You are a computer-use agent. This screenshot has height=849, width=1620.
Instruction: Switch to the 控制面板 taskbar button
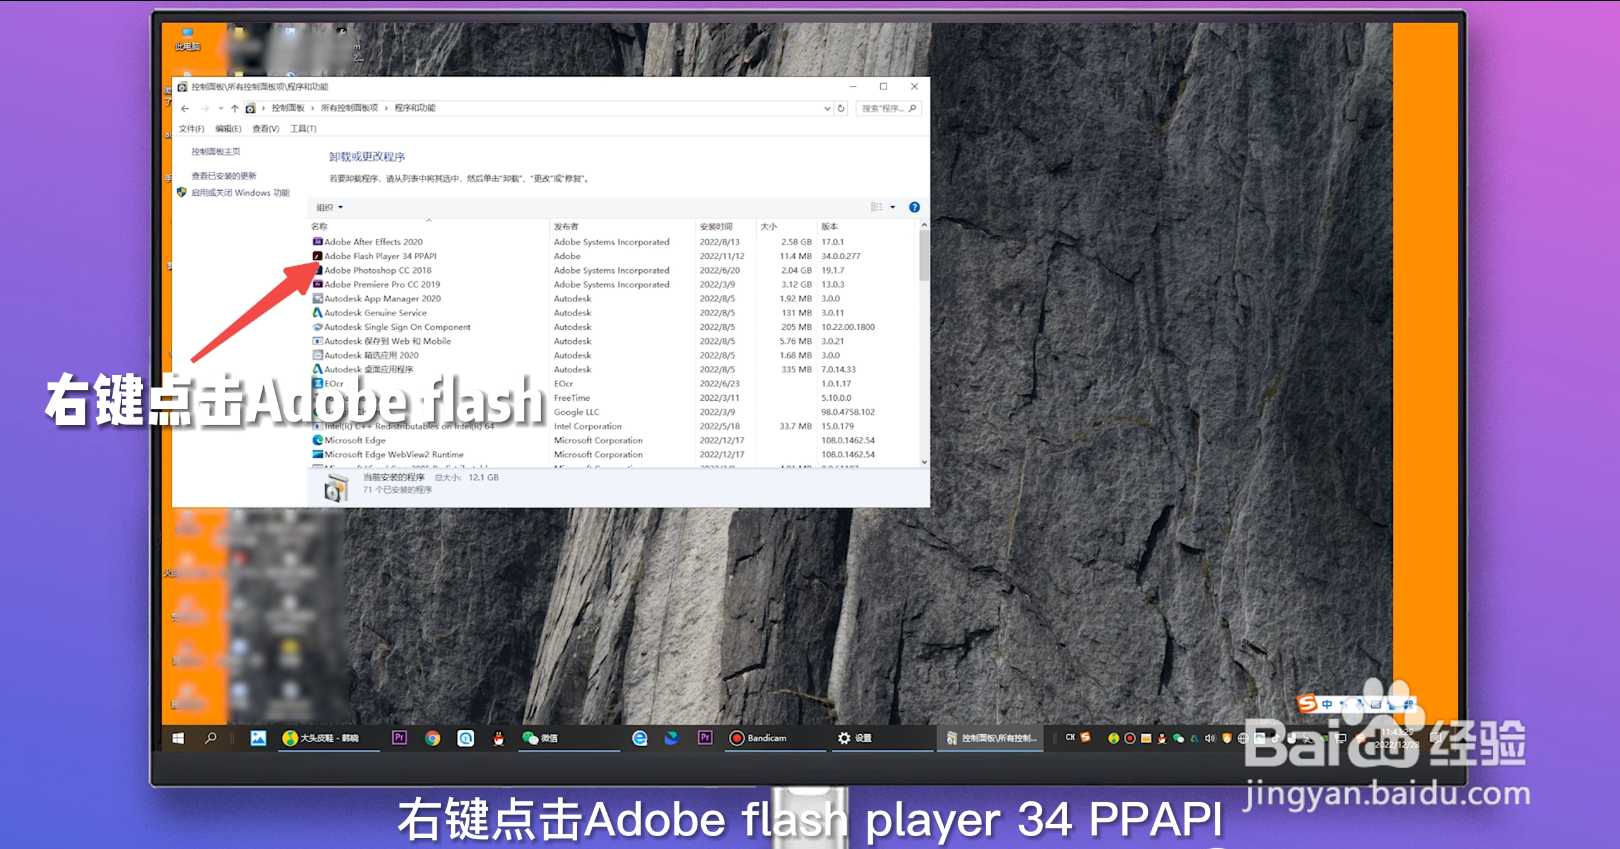coord(990,738)
